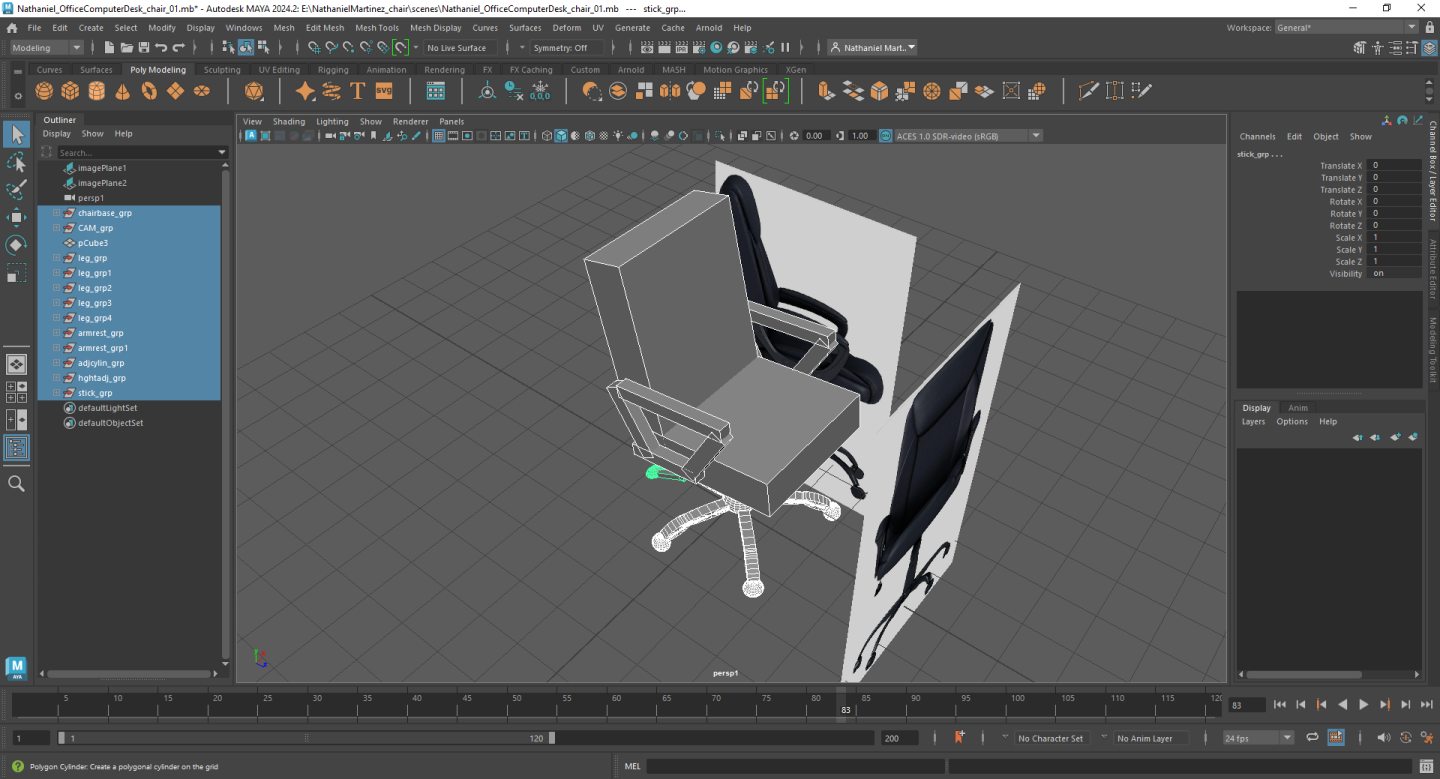Create a polygon cube from the shelf
This screenshot has width=1440, height=779.
pyautogui.click(x=70, y=91)
